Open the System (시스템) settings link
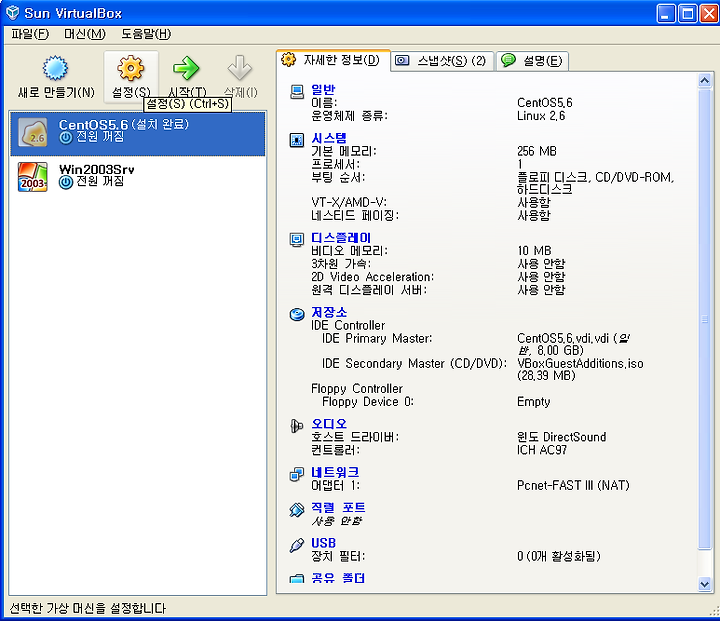Viewport: 720px width, 621px height. (x=329, y=138)
